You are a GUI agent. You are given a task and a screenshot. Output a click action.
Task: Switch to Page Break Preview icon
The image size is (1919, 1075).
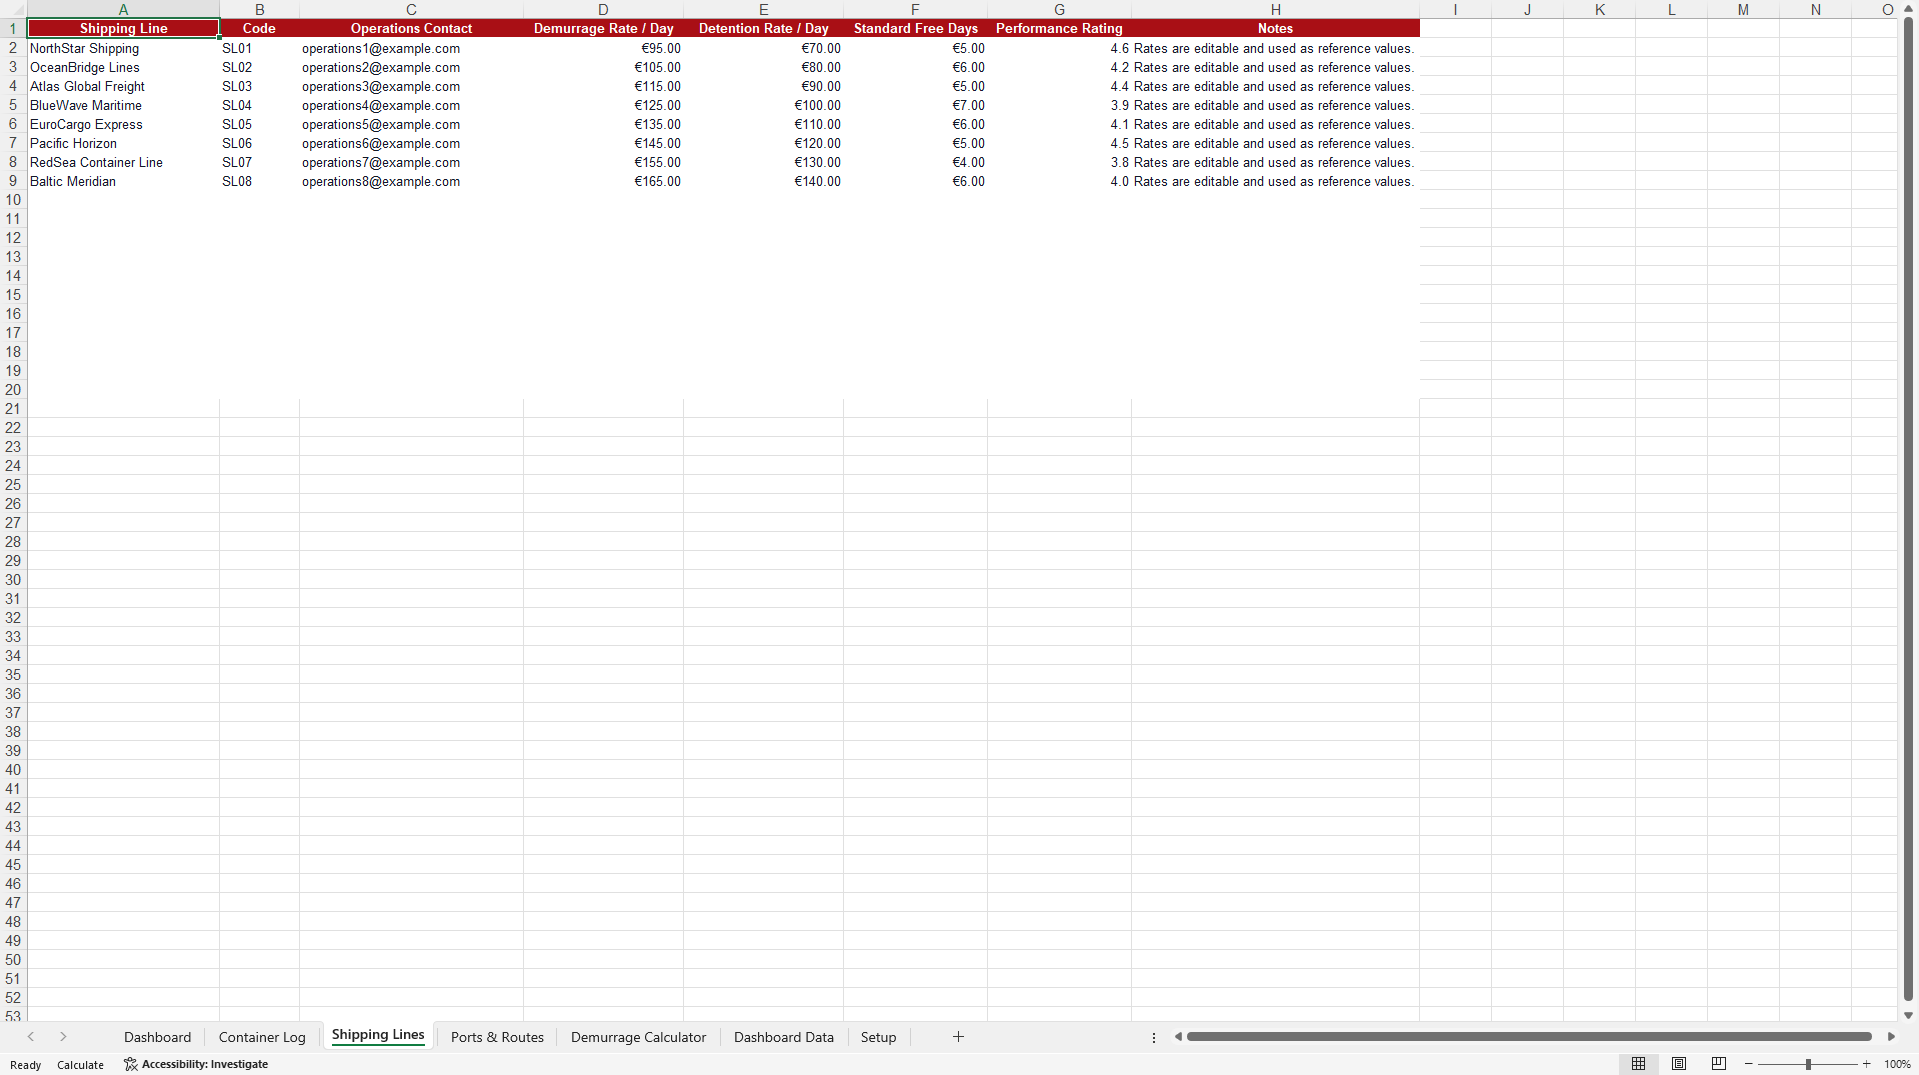pyautogui.click(x=1719, y=1064)
